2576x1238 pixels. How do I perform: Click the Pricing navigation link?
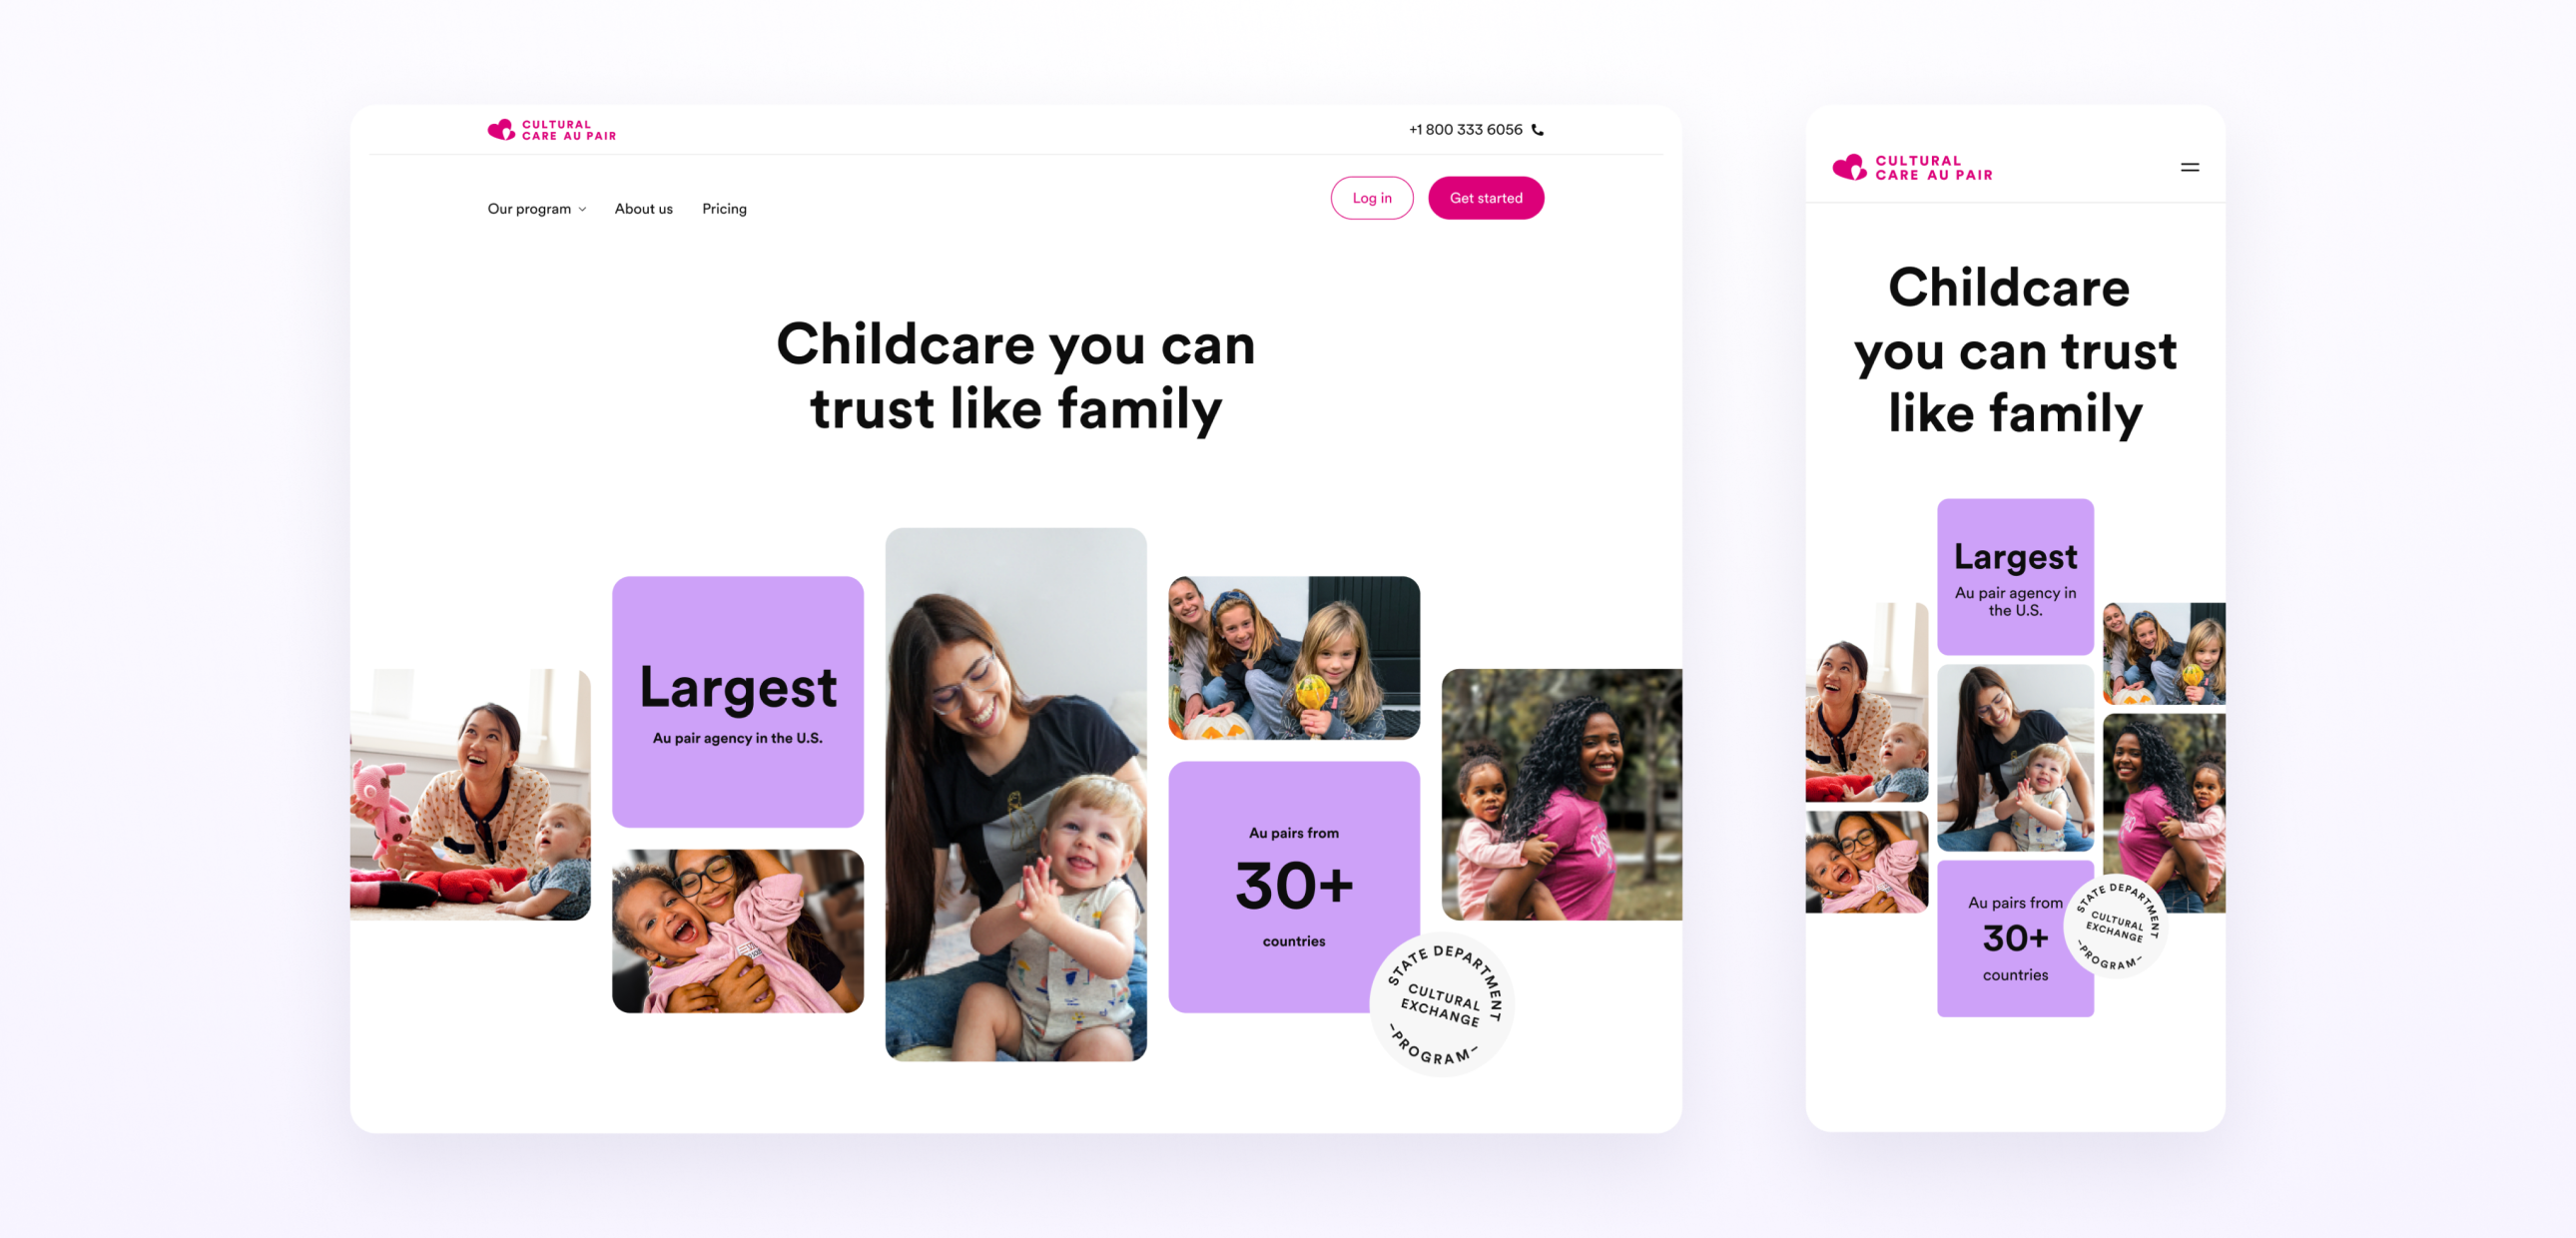pos(723,207)
